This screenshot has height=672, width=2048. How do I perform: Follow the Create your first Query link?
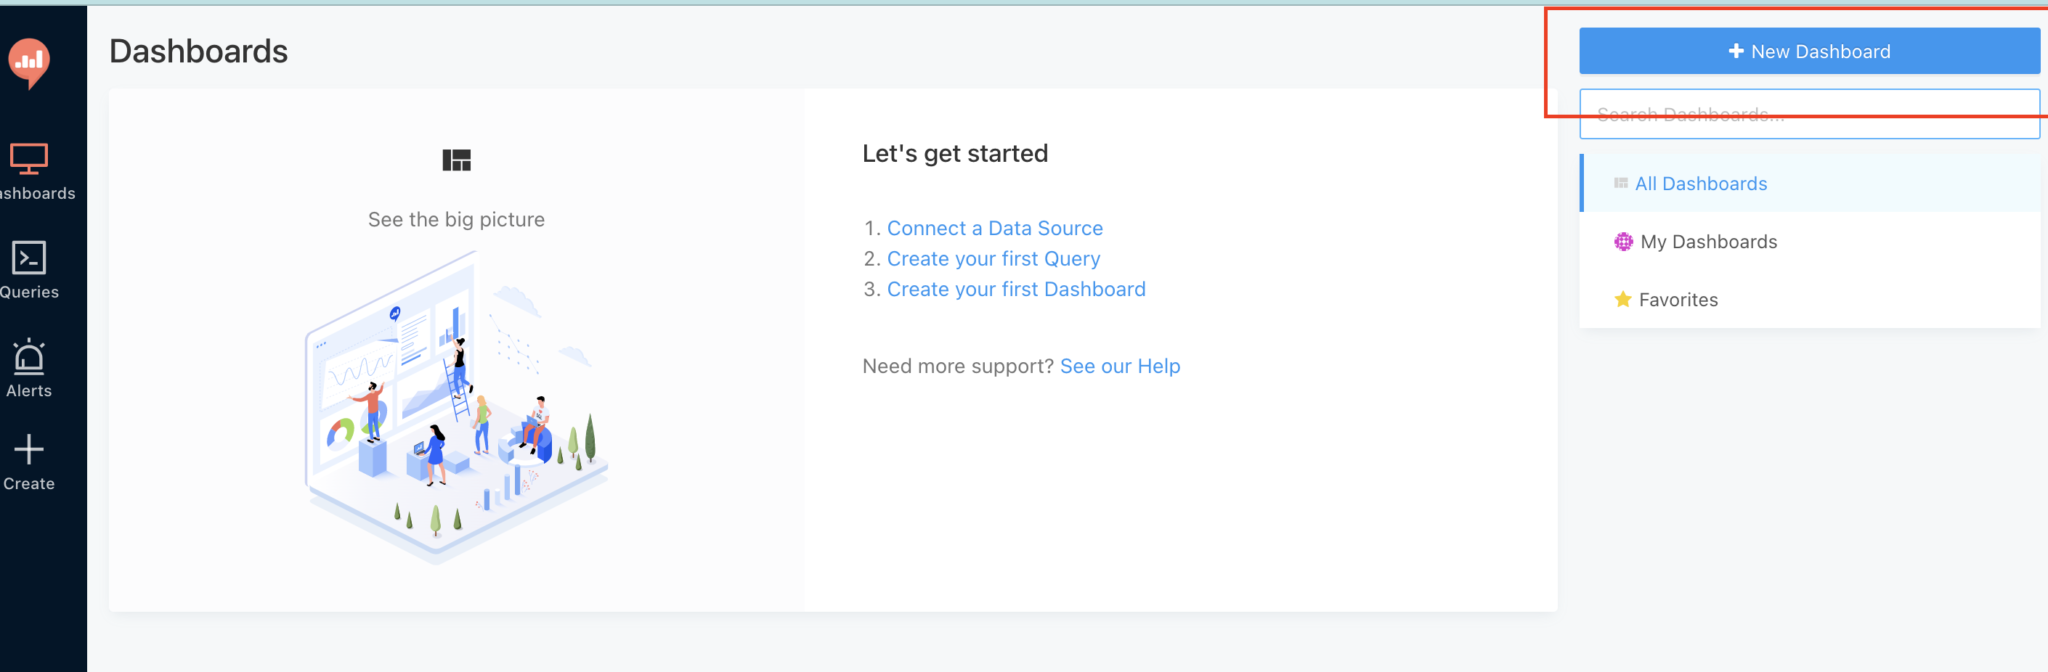click(x=993, y=259)
